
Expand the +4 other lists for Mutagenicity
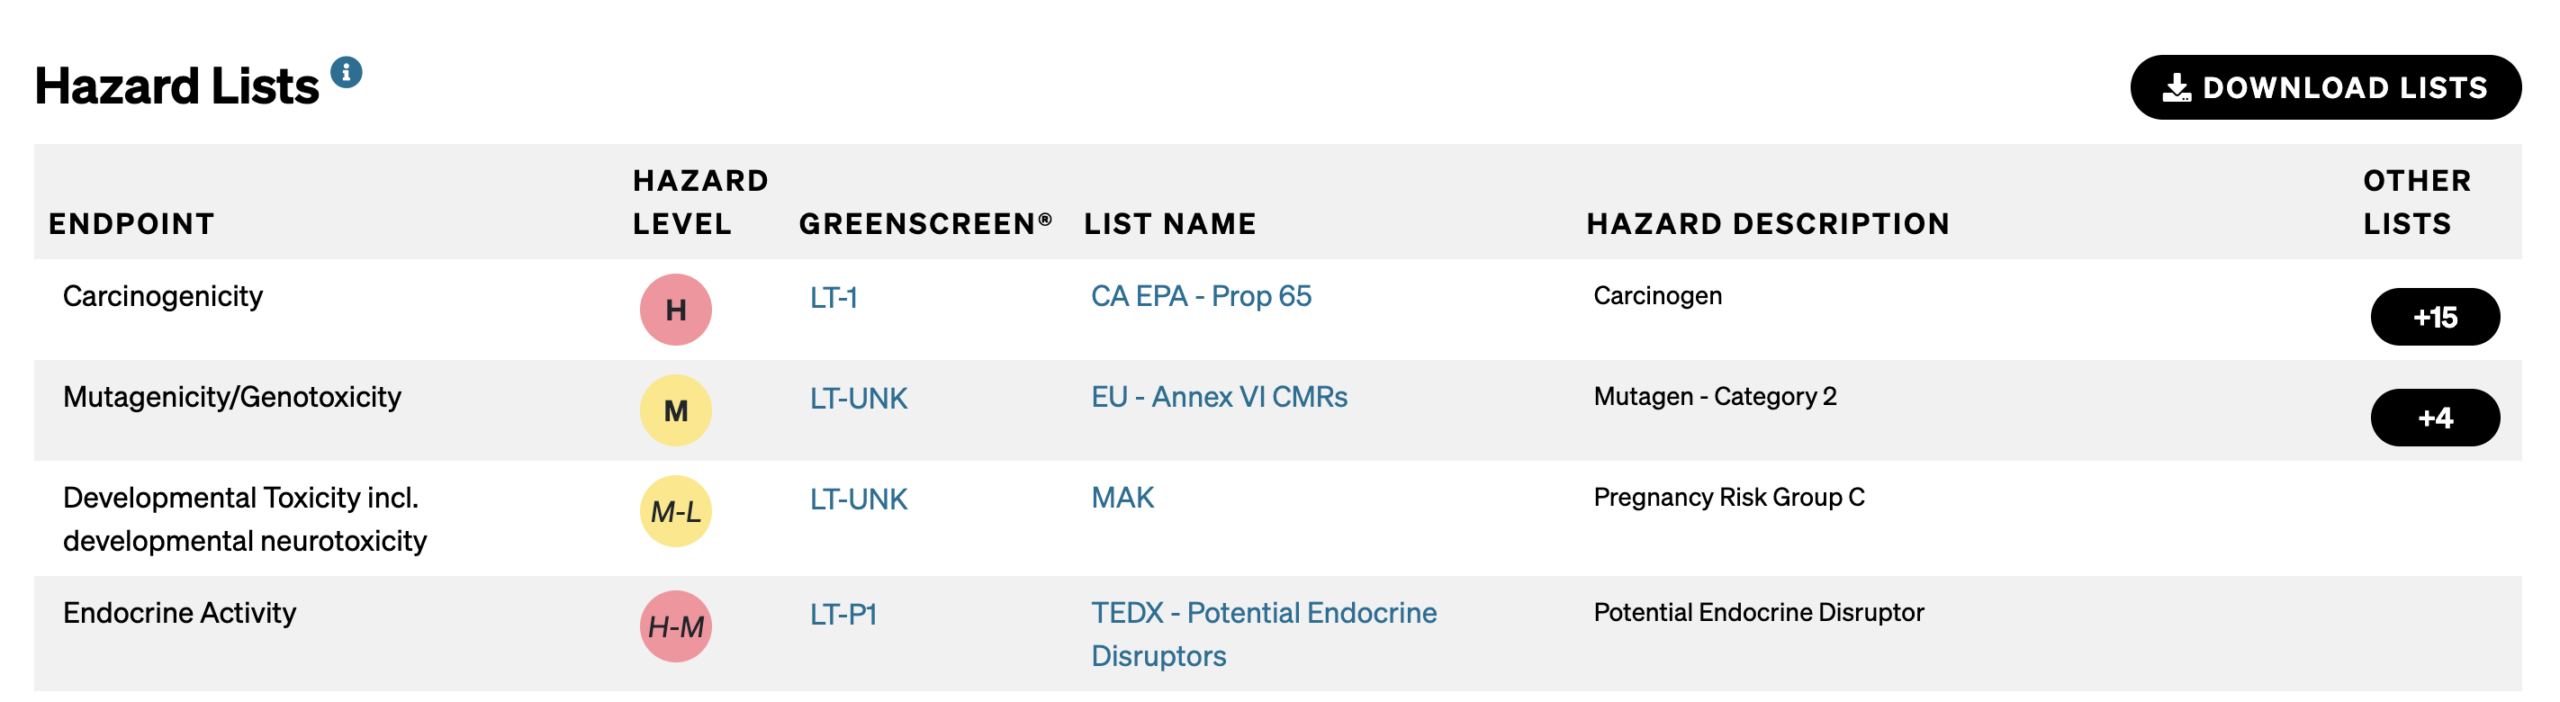point(2433,418)
